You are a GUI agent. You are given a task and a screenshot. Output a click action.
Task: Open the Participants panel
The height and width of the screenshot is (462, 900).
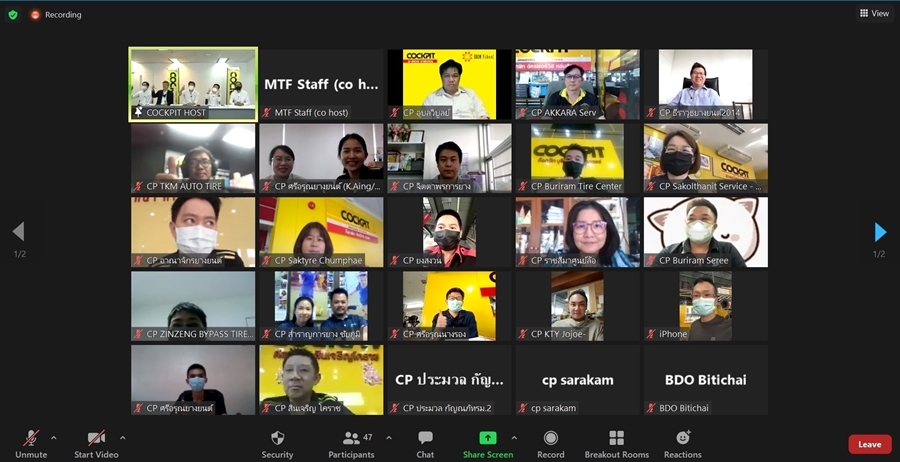[351, 438]
